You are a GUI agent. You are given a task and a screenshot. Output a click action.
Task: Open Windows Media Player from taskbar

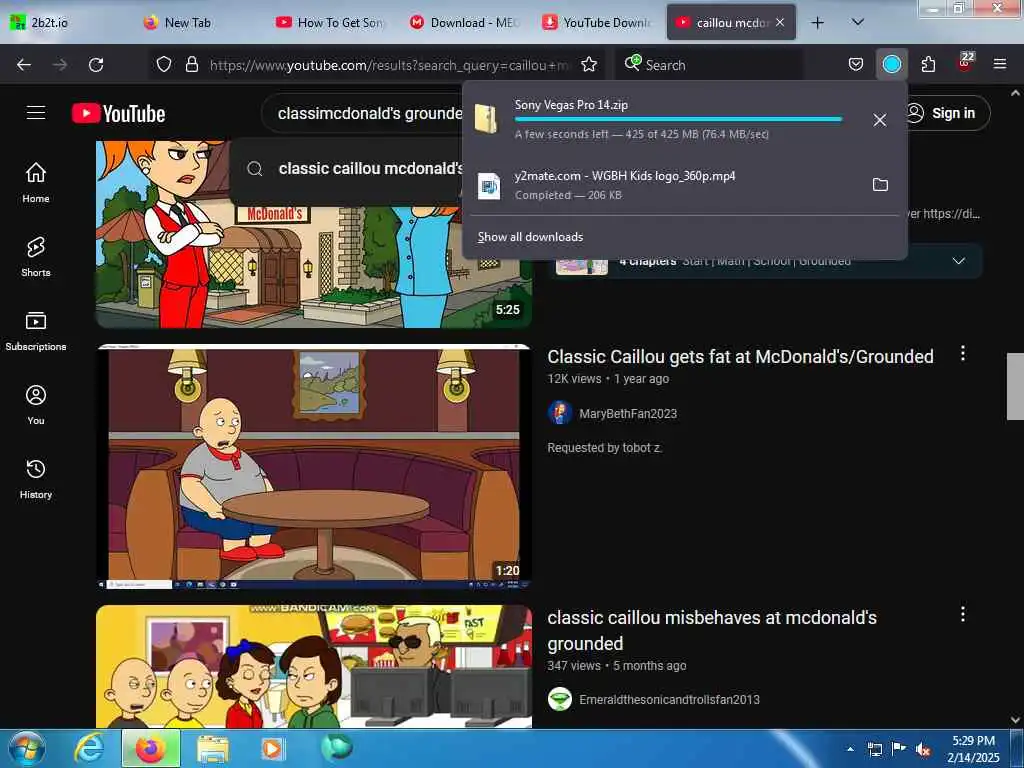272,749
